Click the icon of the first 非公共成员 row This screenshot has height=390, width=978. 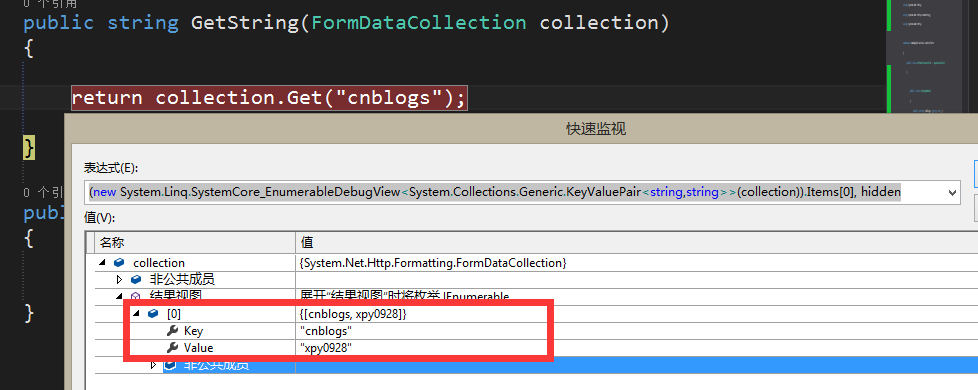coord(136,280)
